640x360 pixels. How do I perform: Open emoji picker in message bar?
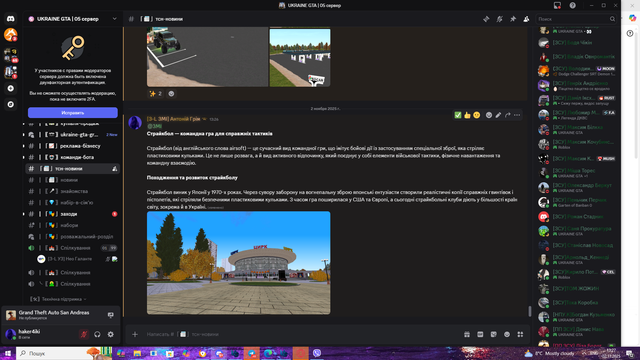pyautogui.click(x=507, y=334)
